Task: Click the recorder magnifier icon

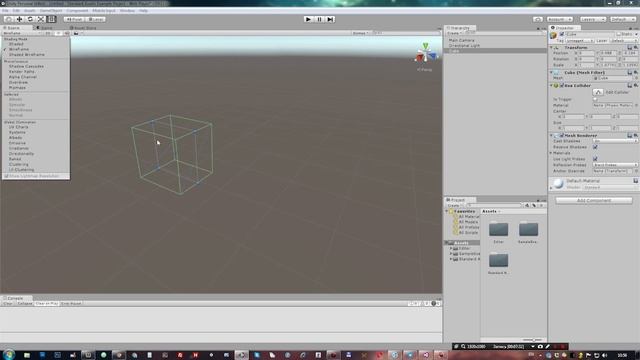Action: pyautogui.click(x=463, y=347)
